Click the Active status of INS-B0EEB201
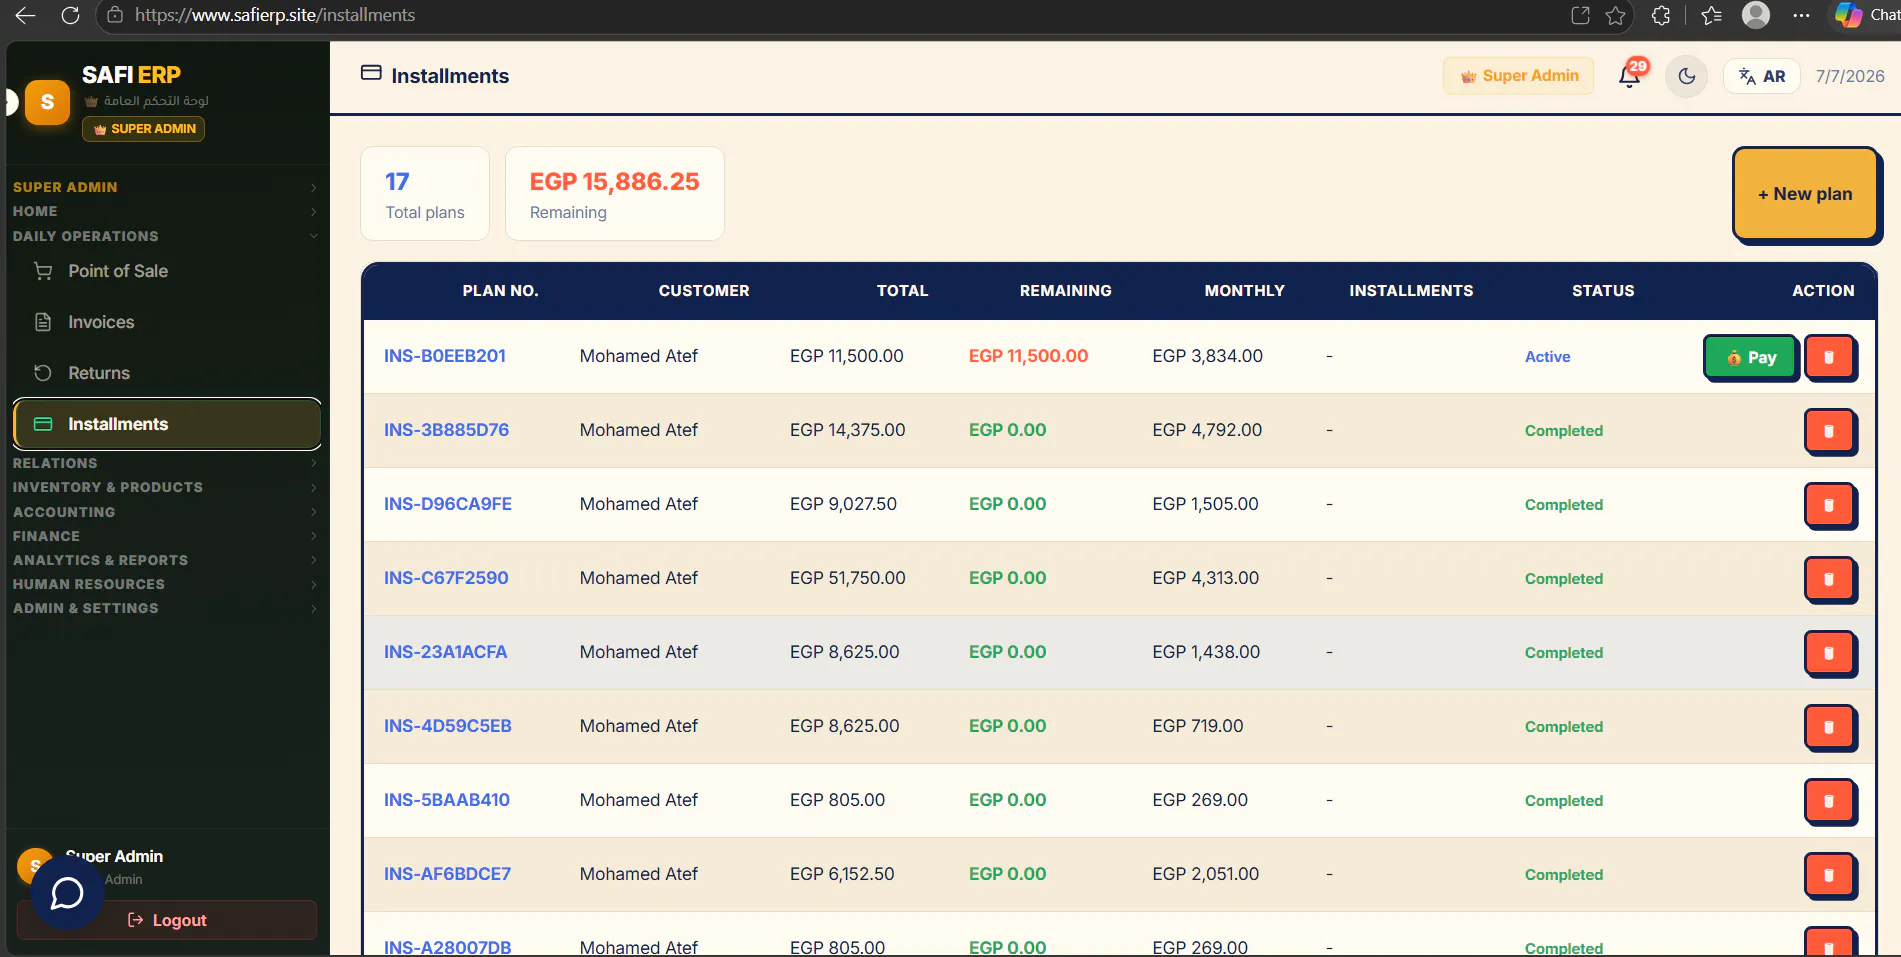Screen dimensions: 1901x957 click(1548, 357)
